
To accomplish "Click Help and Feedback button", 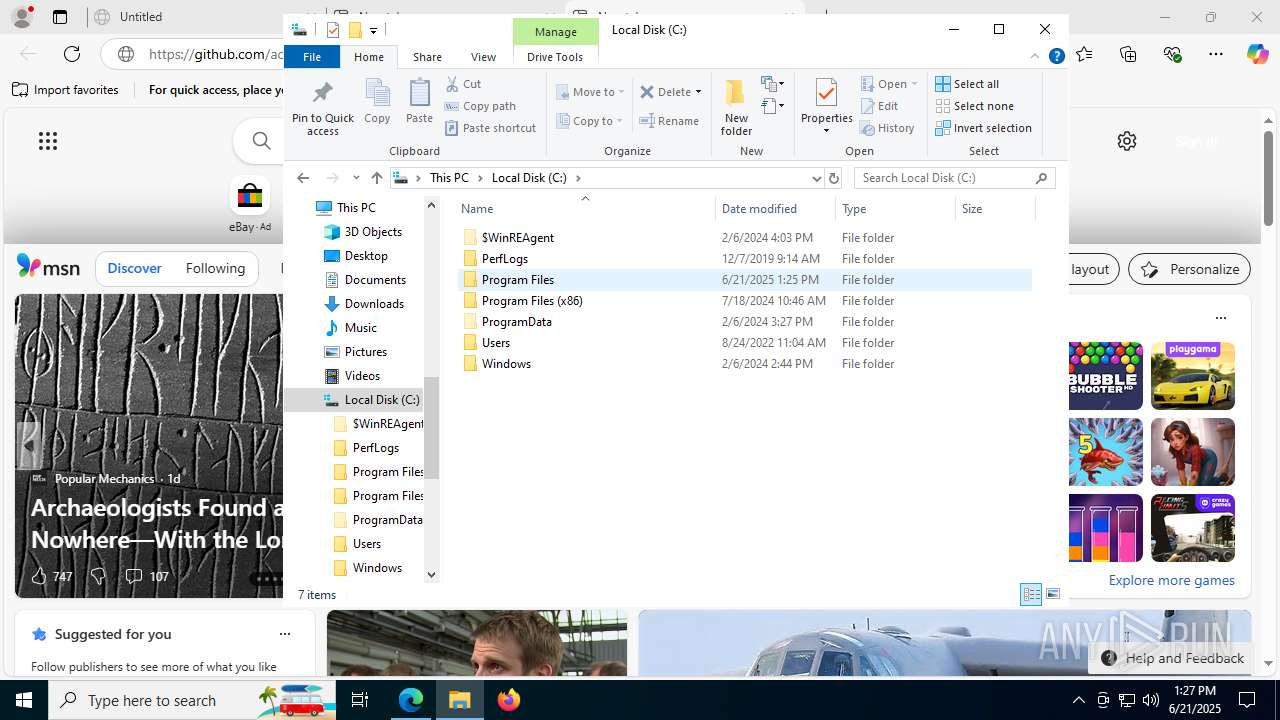I will coord(1172,658).
